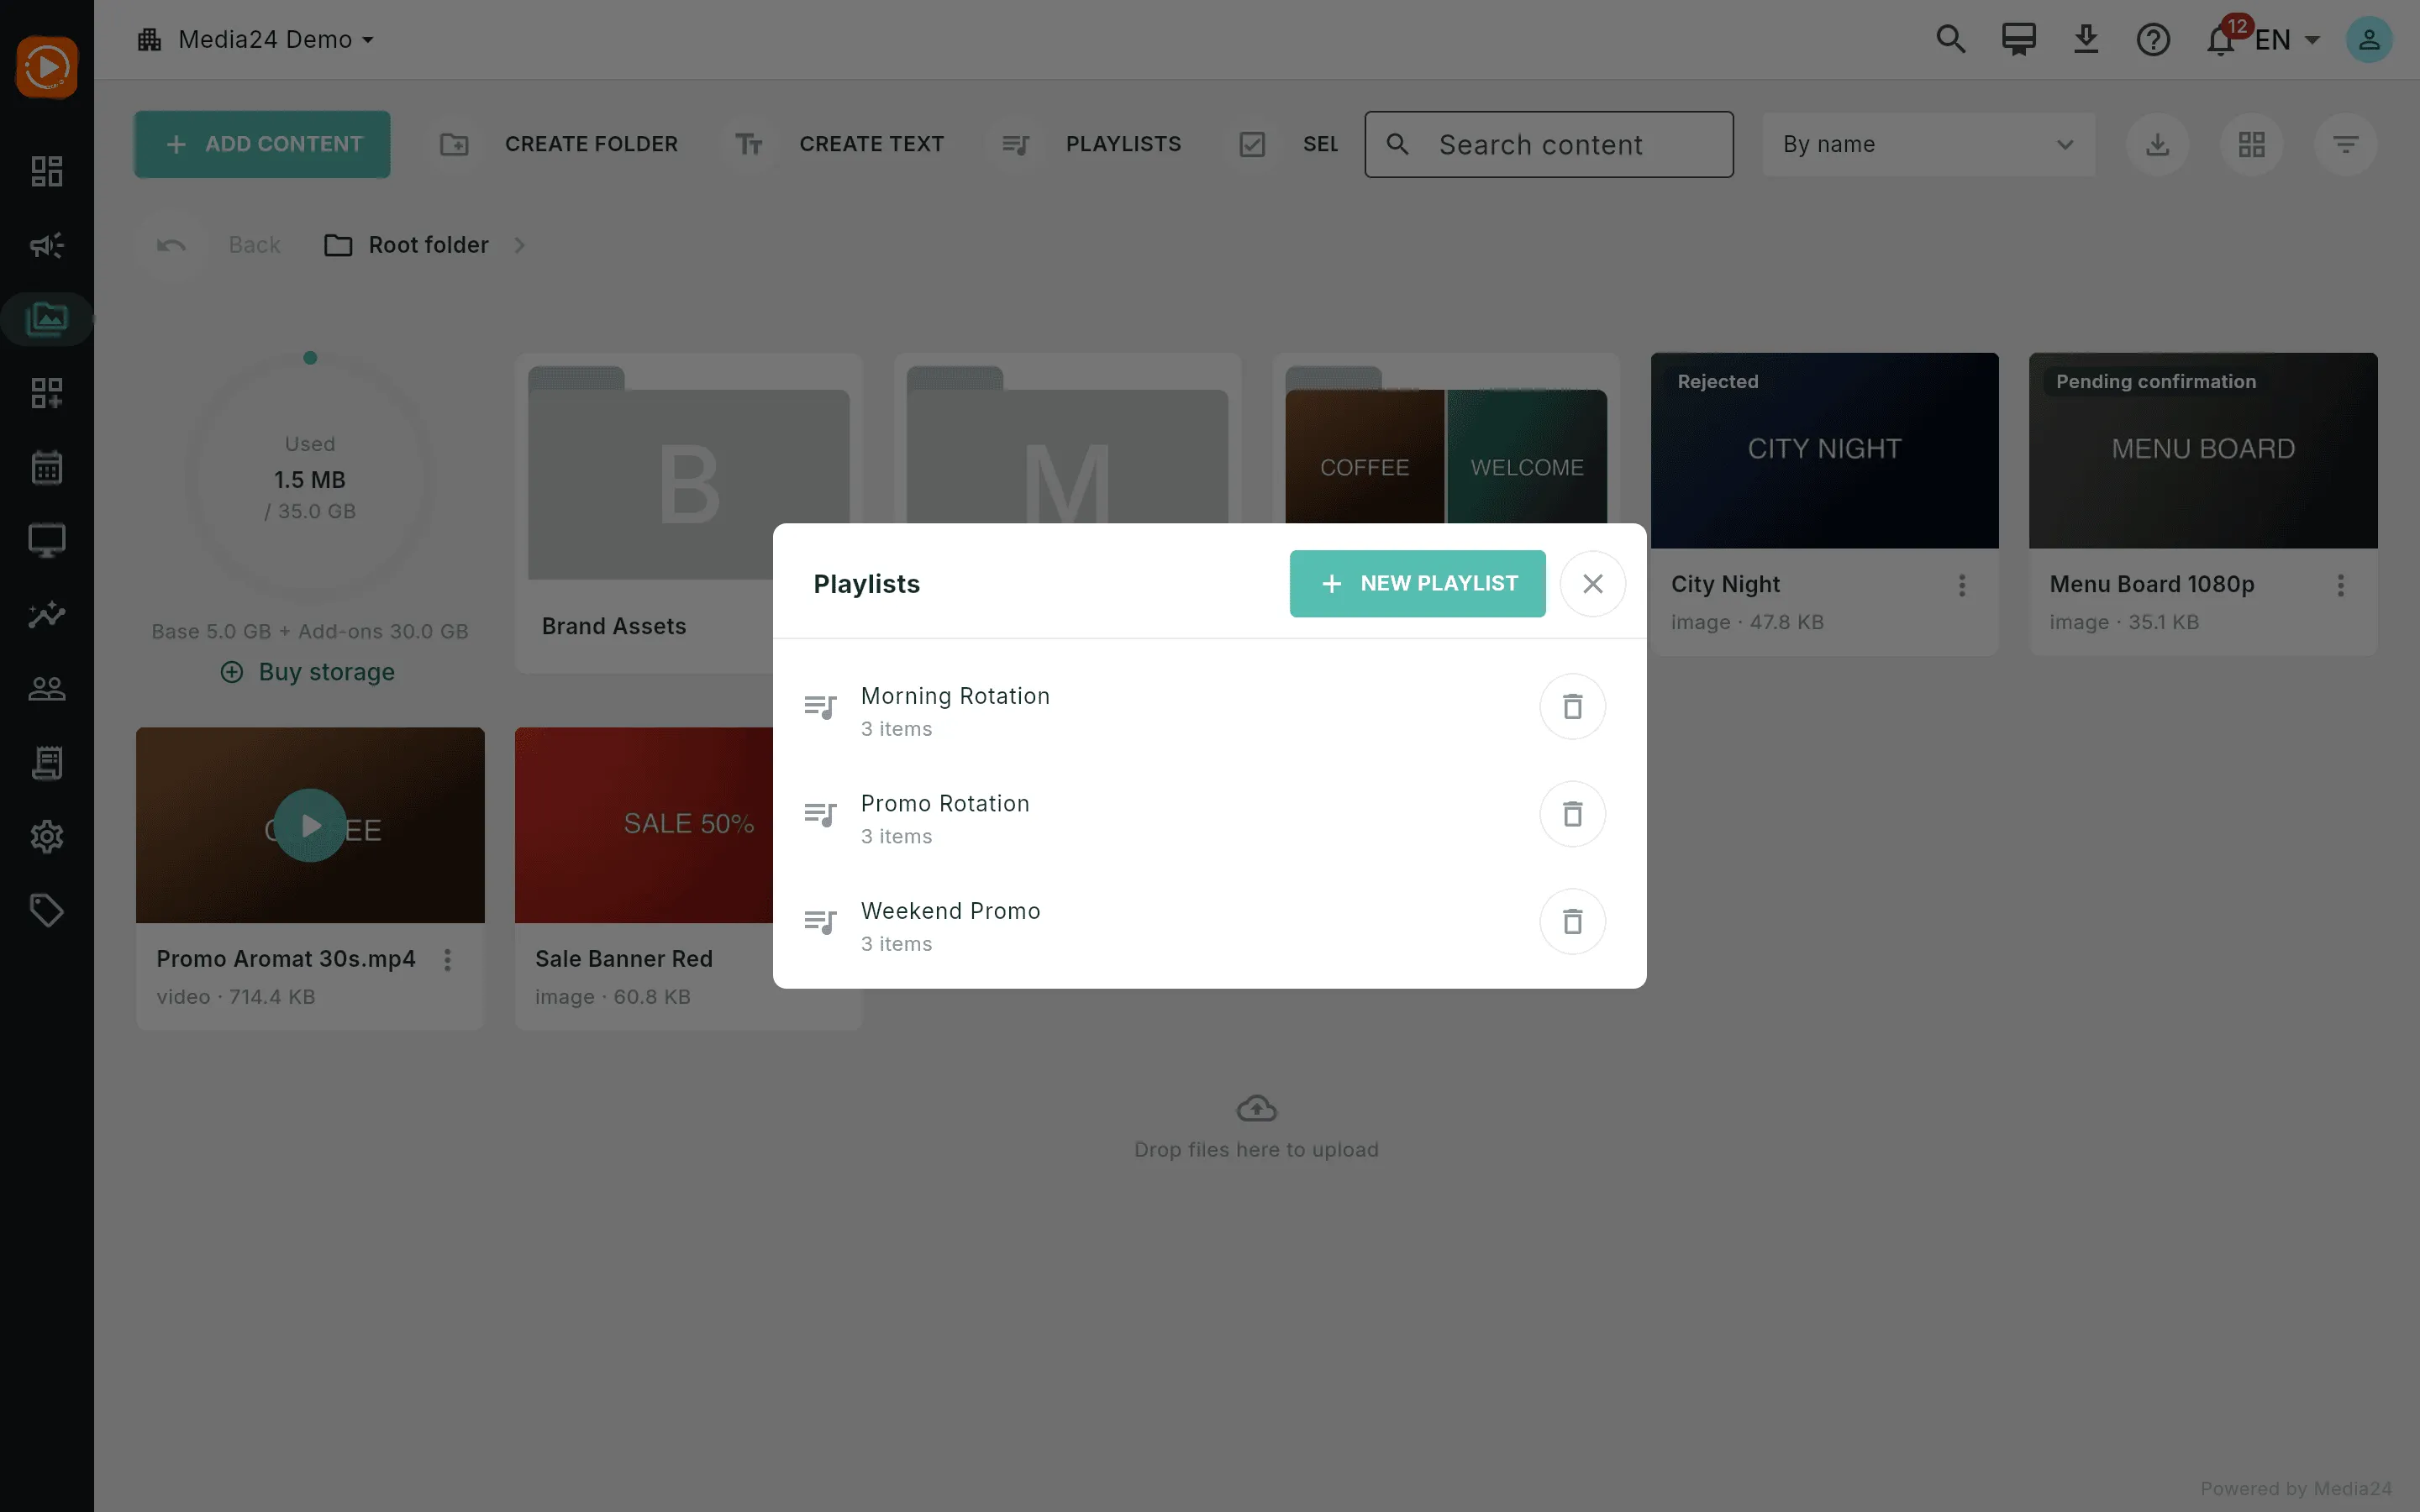
Task: Expand the Media24 Demo account dropdown
Action: 256,39
